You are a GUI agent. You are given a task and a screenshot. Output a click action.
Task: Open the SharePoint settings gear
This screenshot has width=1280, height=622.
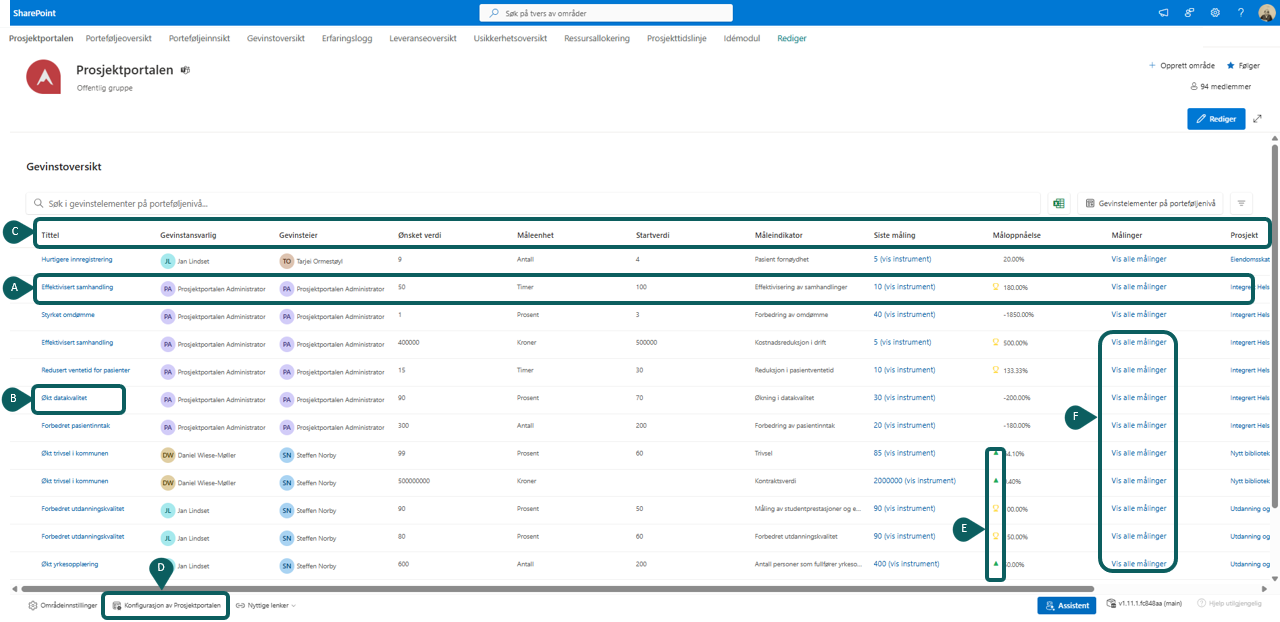click(1215, 13)
